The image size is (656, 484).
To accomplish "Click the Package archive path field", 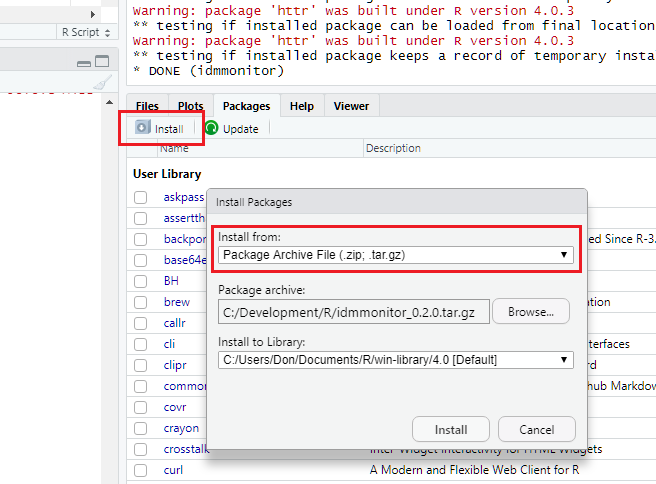I will coord(354,312).
